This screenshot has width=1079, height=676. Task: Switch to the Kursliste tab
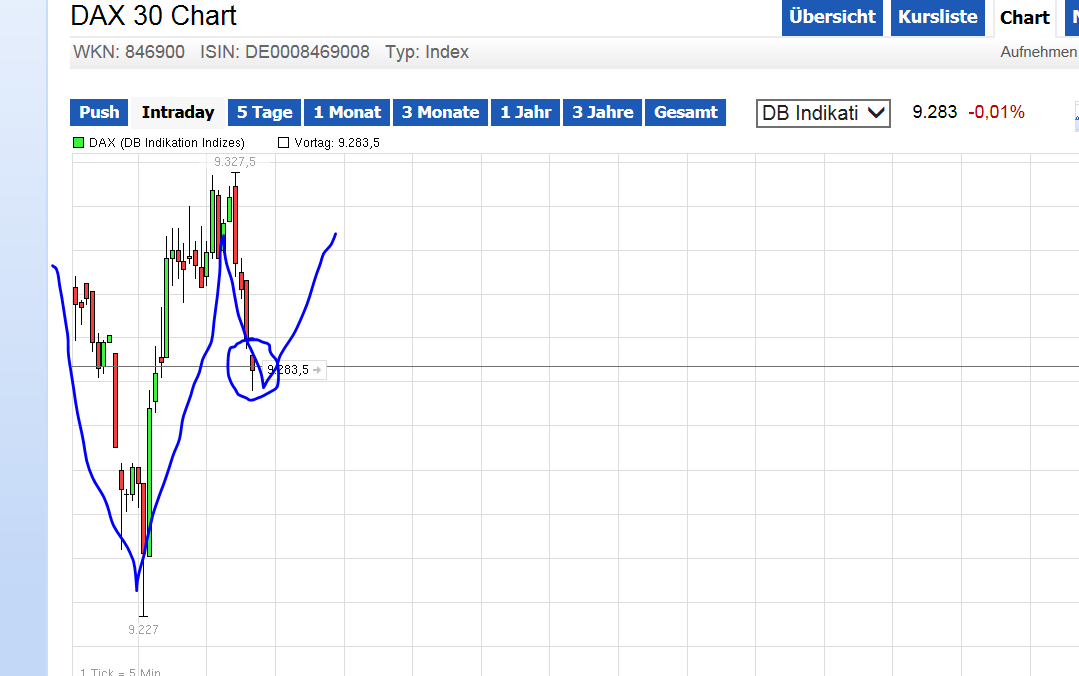point(937,17)
